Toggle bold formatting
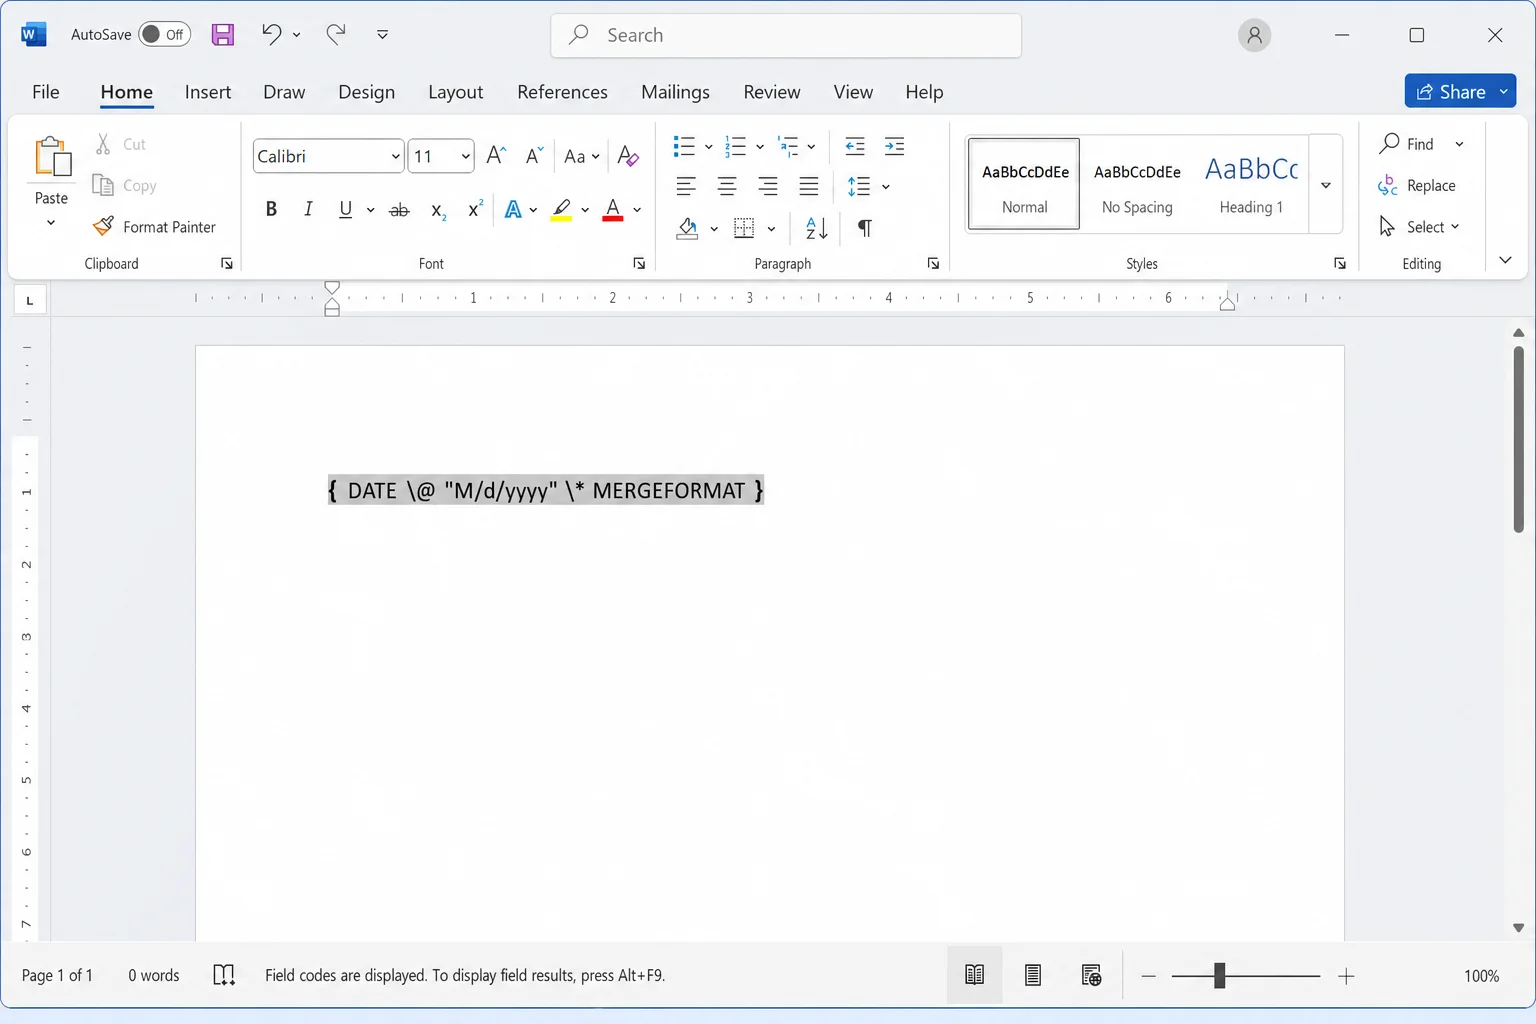The width and height of the screenshot is (1536, 1024). pyautogui.click(x=271, y=209)
